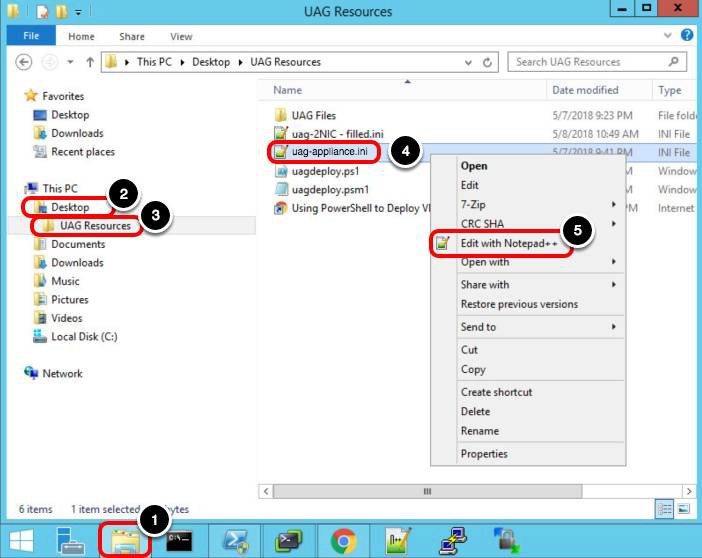Viewport: 702px width, 558px height.
Task: Open the terminal-screens taskbar icon next to Chrome
Action: pos(289,541)
